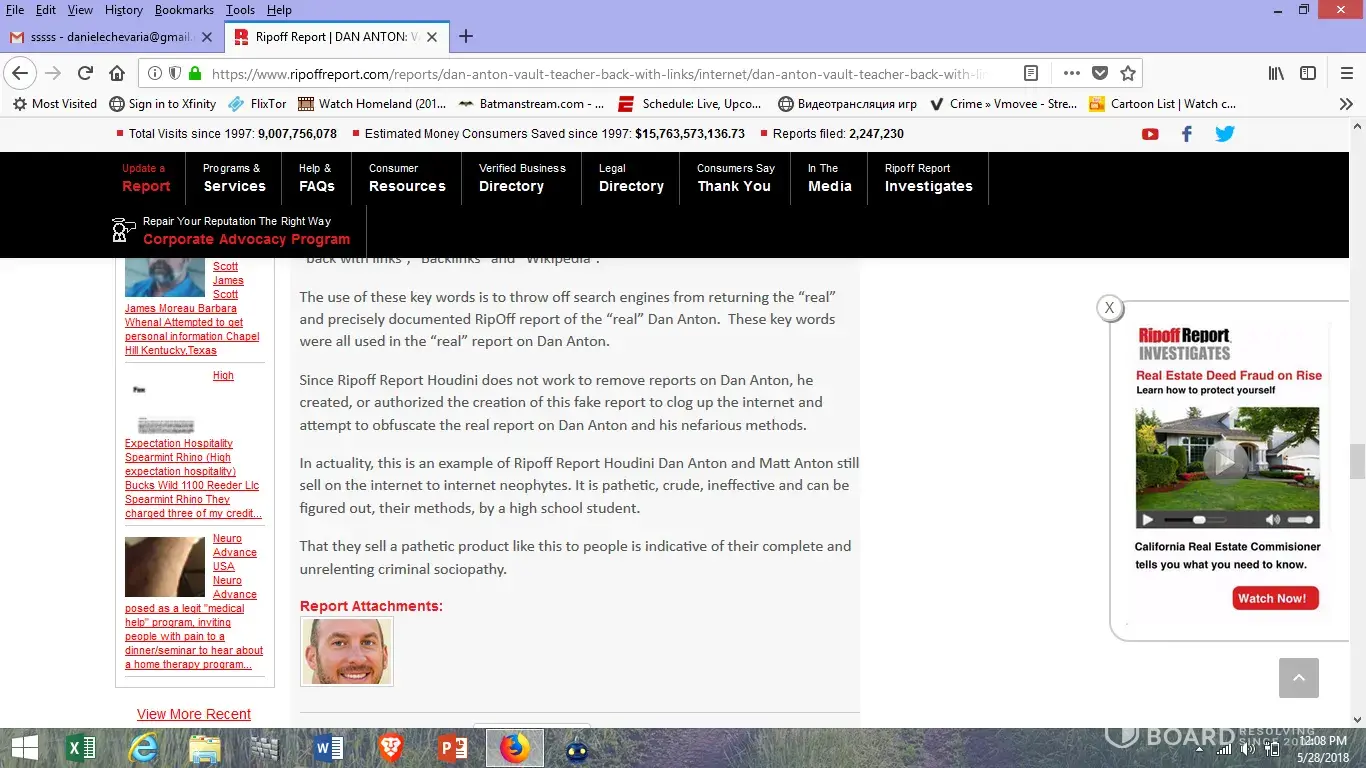This screenshot has height=768, width=1366.
Task: Go to the Firefox home page
Action: point(117,73)
